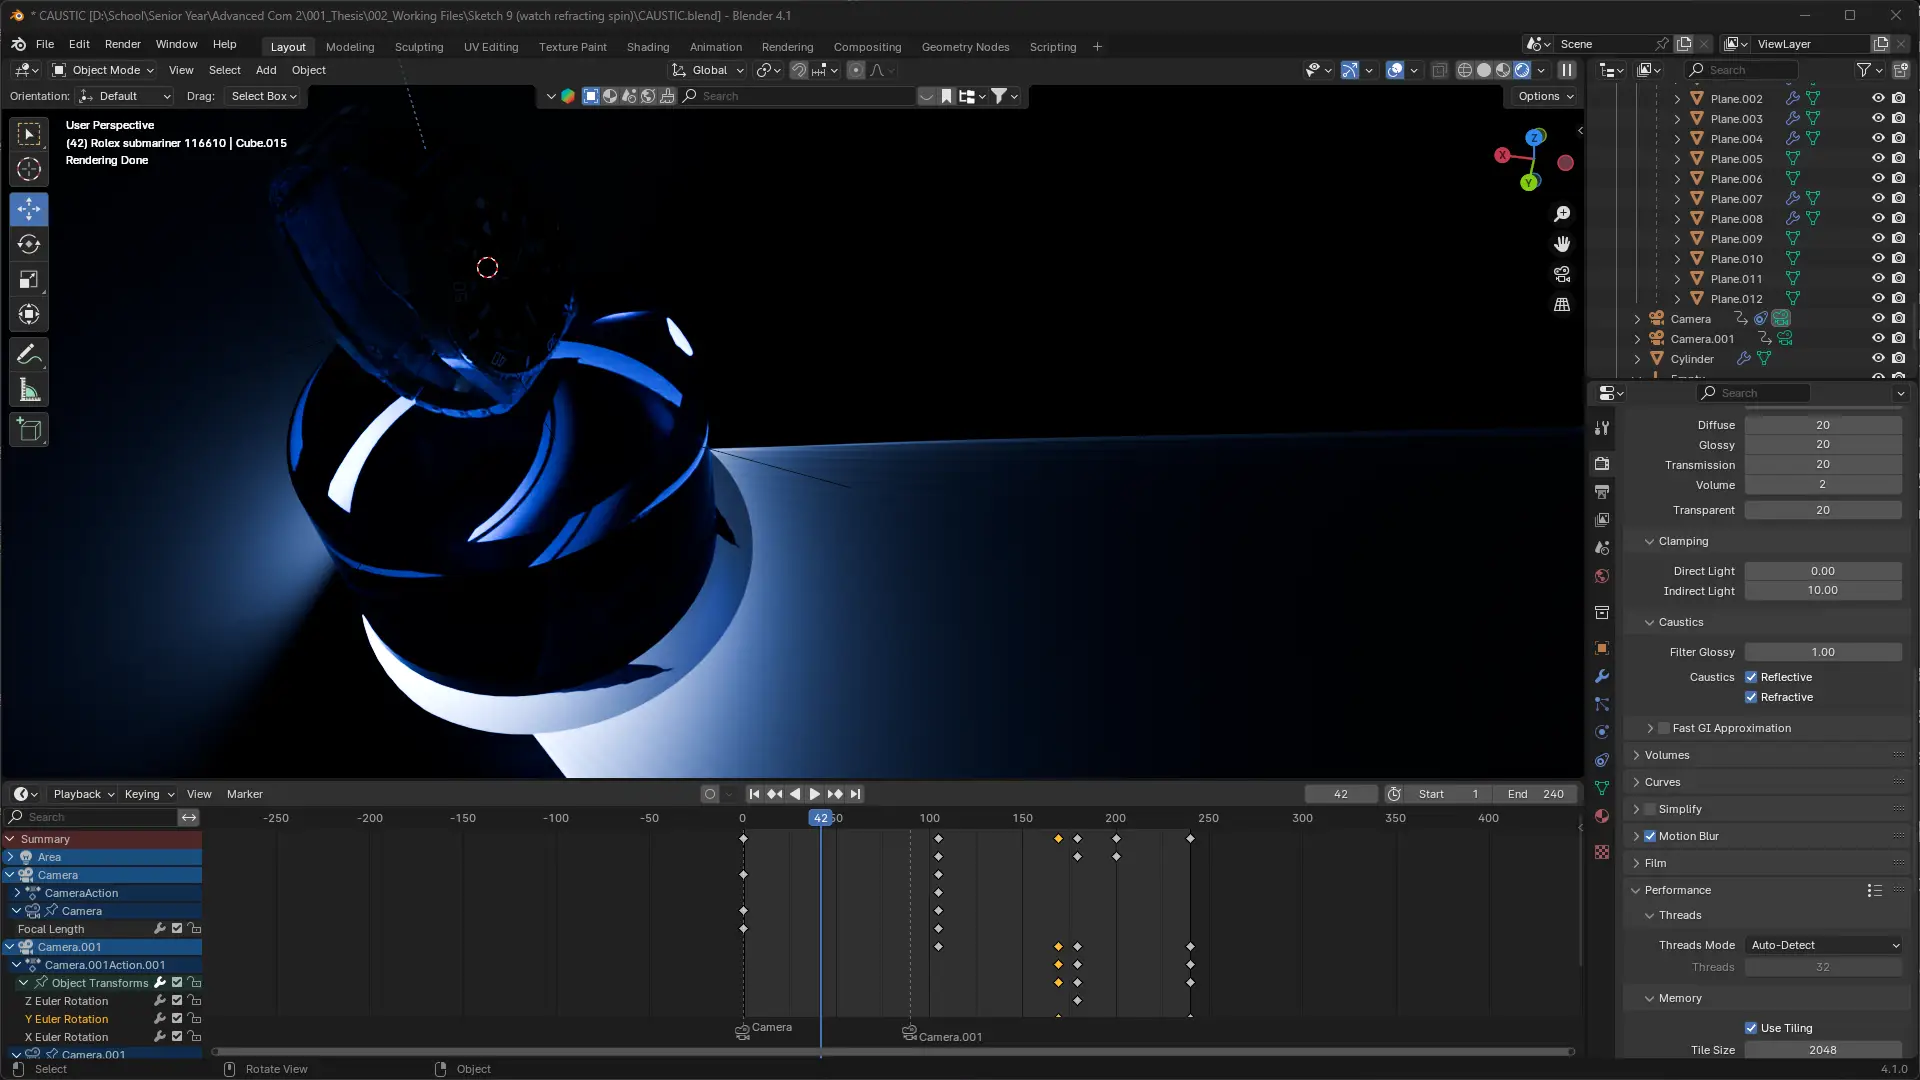
Task: Select the Rotate tool in the viewport toolbar
Action: tap(29, 244)
